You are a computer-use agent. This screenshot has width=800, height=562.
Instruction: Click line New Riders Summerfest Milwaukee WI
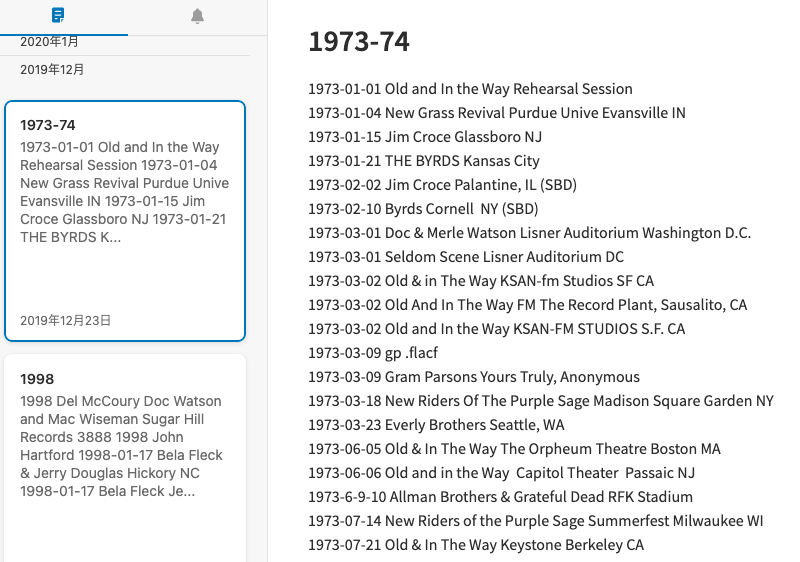pyautogui.click(x=536, y=520)
